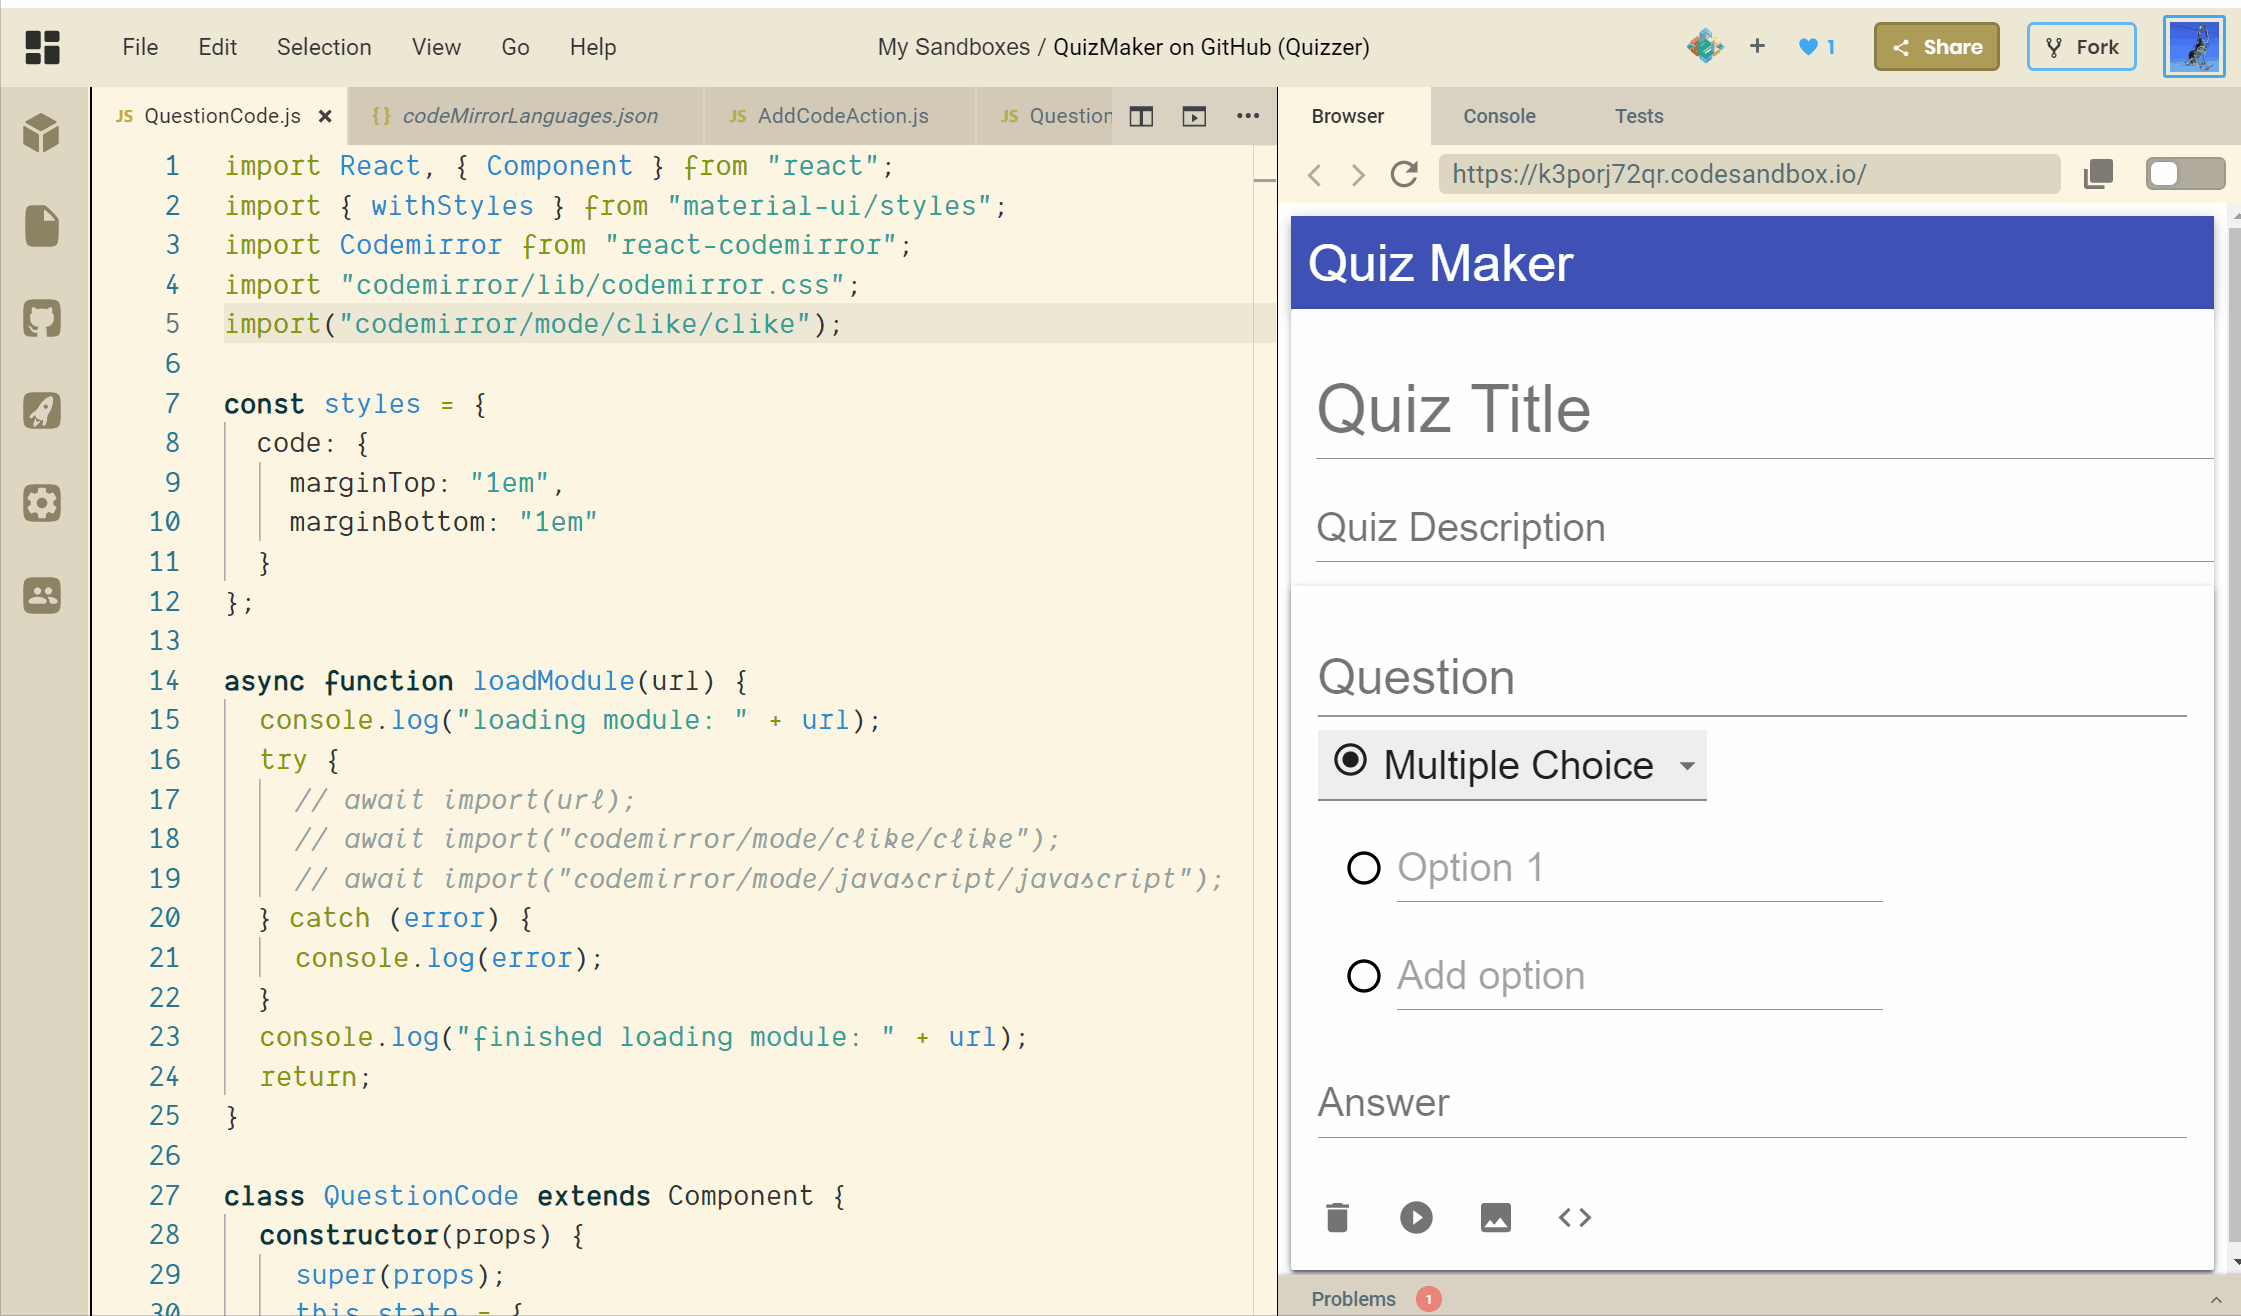Like the sandbox with the heart icon

coord(1808,46)
